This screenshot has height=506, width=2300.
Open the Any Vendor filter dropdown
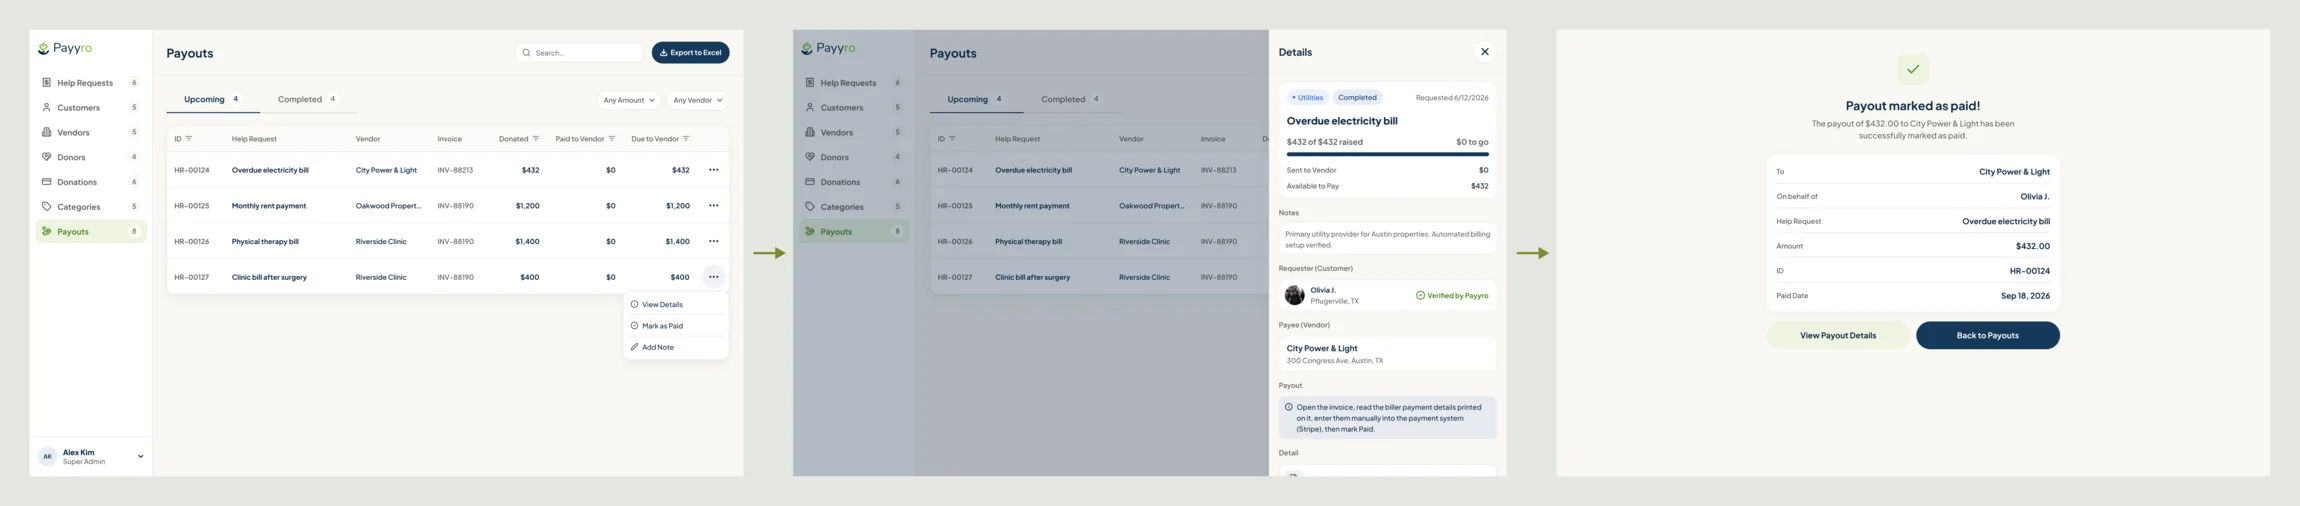click(697, 100)
